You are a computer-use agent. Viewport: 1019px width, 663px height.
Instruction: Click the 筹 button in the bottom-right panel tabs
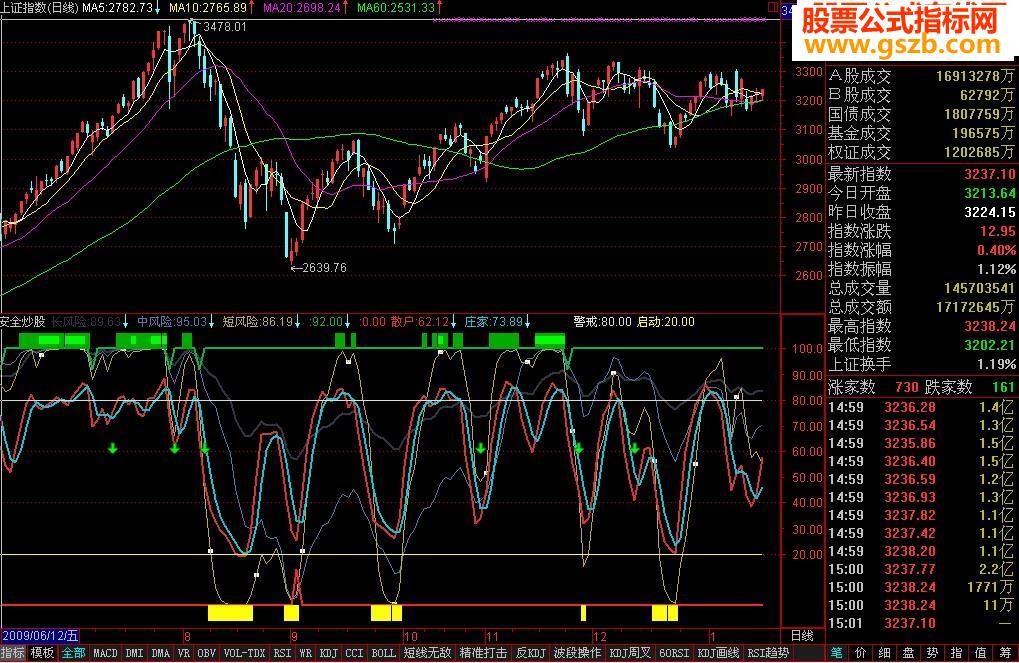(x=1005, y=653)
